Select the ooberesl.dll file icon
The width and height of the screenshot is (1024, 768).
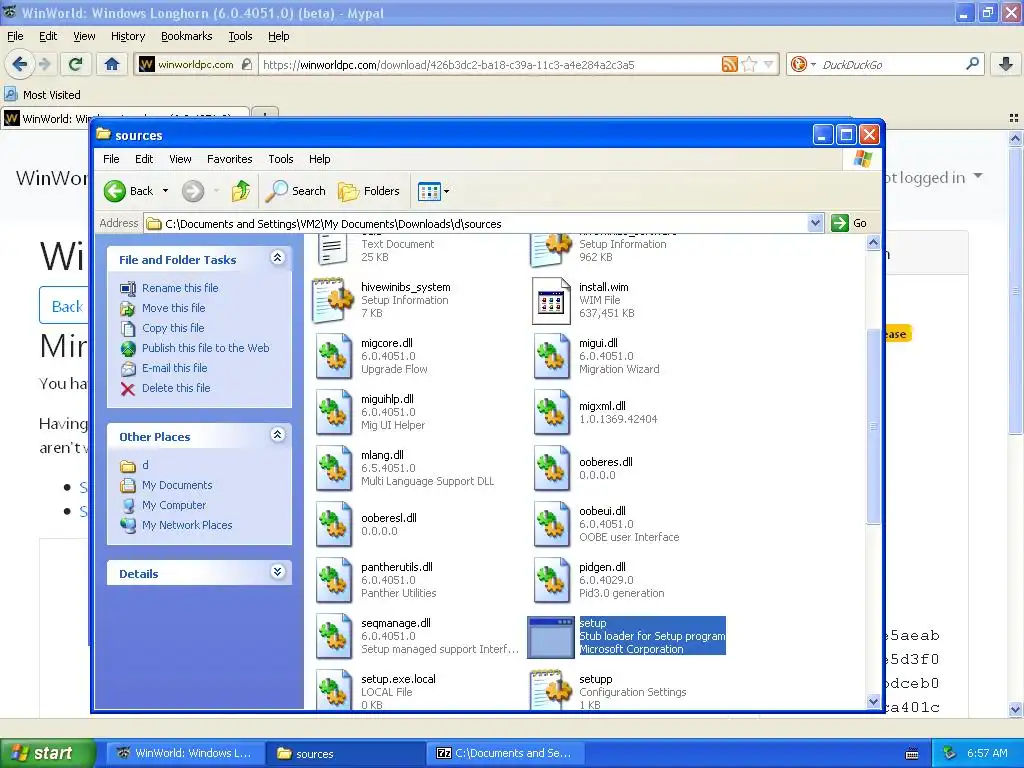[334, 524]
